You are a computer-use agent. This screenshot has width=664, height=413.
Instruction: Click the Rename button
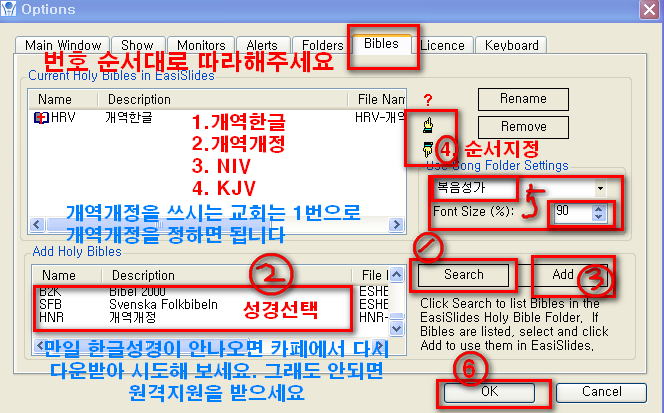tap(523, 99)
